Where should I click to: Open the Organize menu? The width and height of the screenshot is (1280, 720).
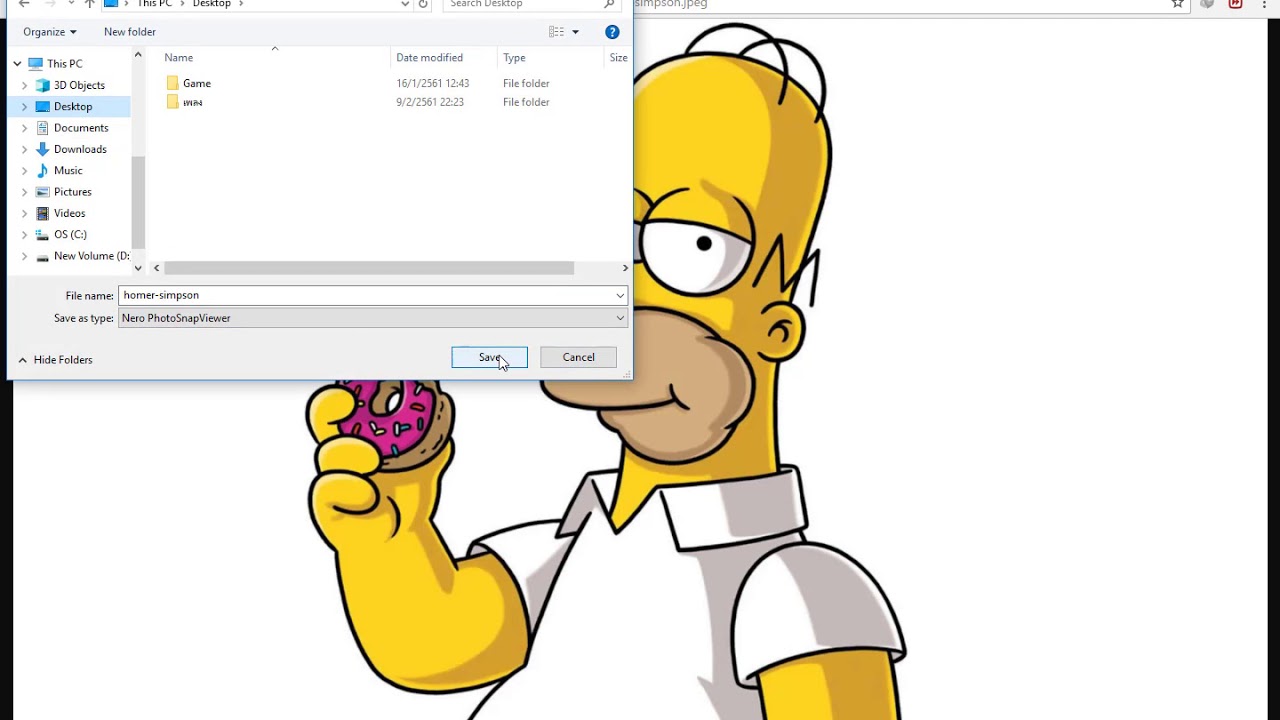coord(49,32)
